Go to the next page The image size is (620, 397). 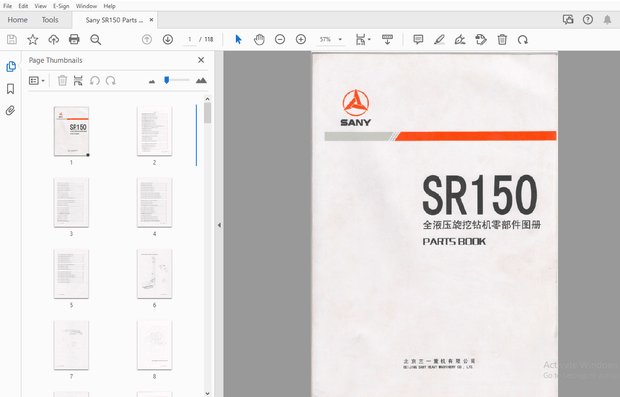168,40
